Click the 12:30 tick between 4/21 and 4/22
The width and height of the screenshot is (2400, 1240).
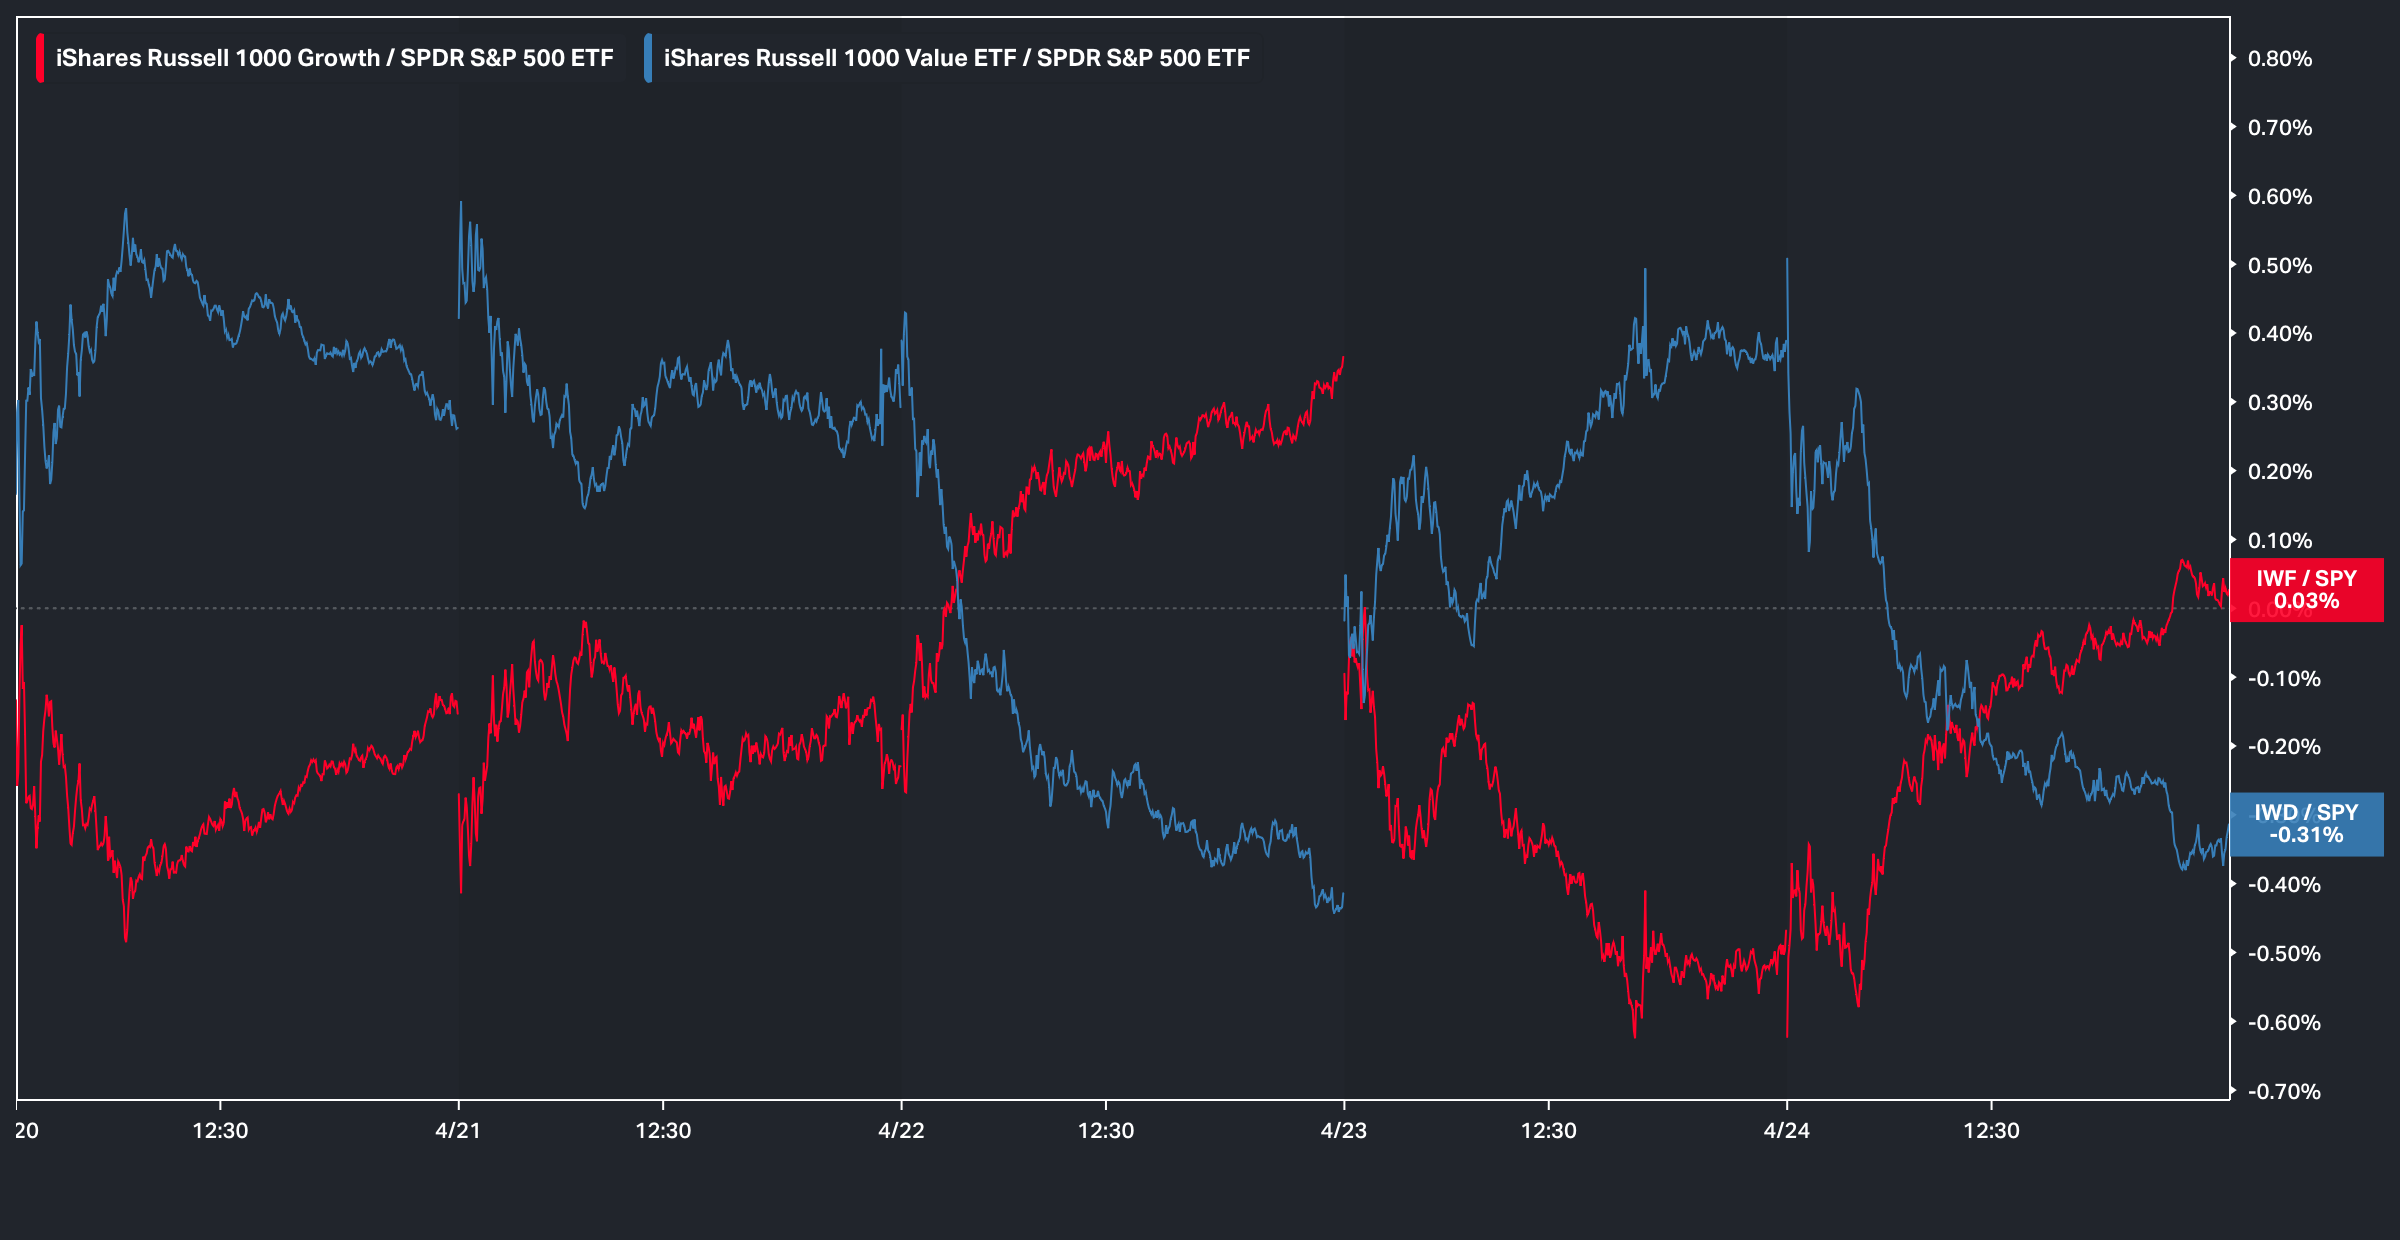pyautogui.click(x=663, y=1131)
